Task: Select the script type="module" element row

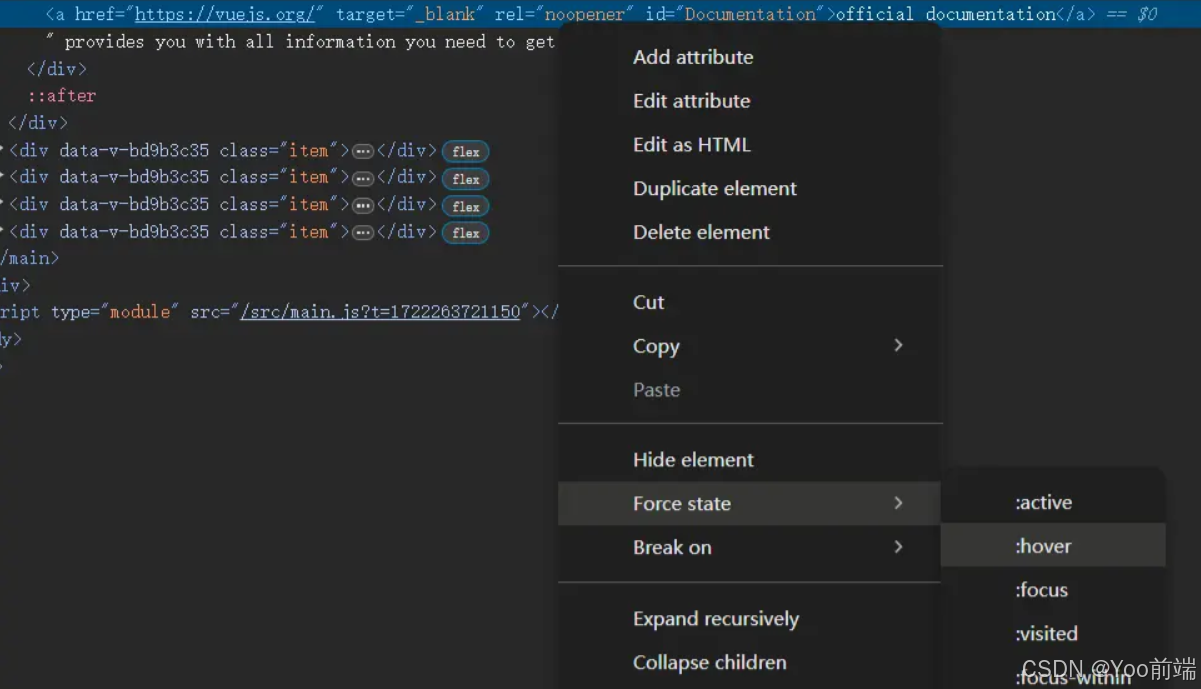Action: 278,312
